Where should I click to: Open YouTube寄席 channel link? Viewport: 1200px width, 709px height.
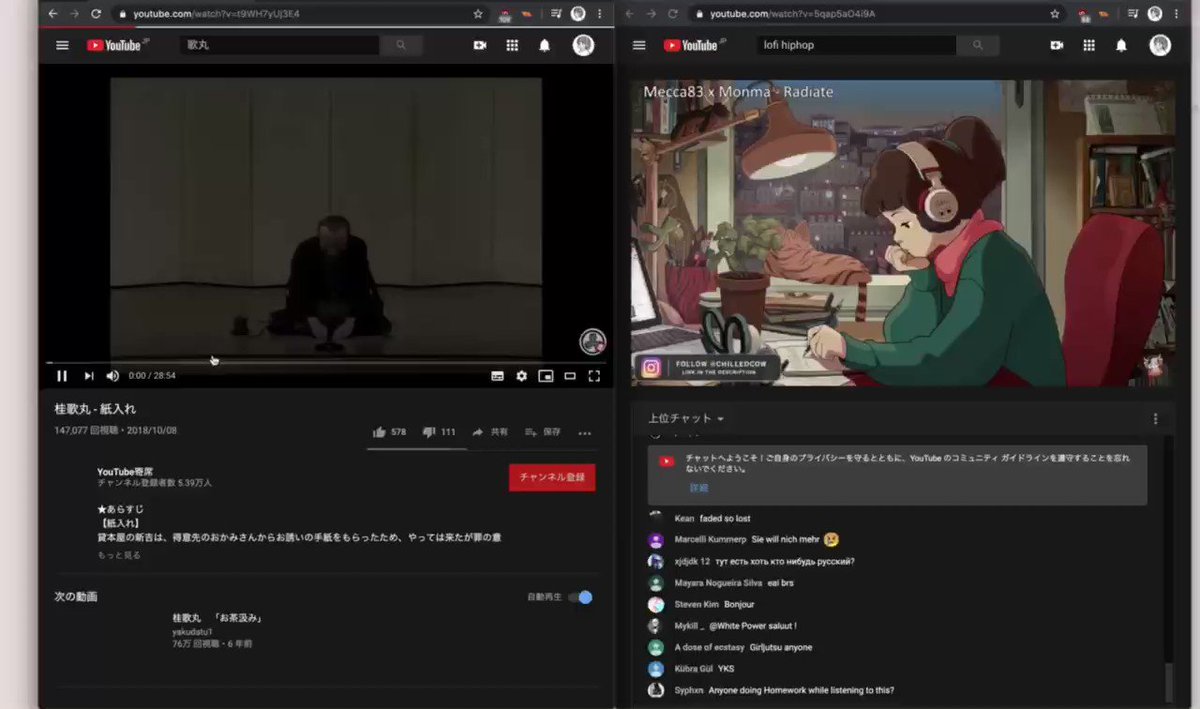point(125,471)
